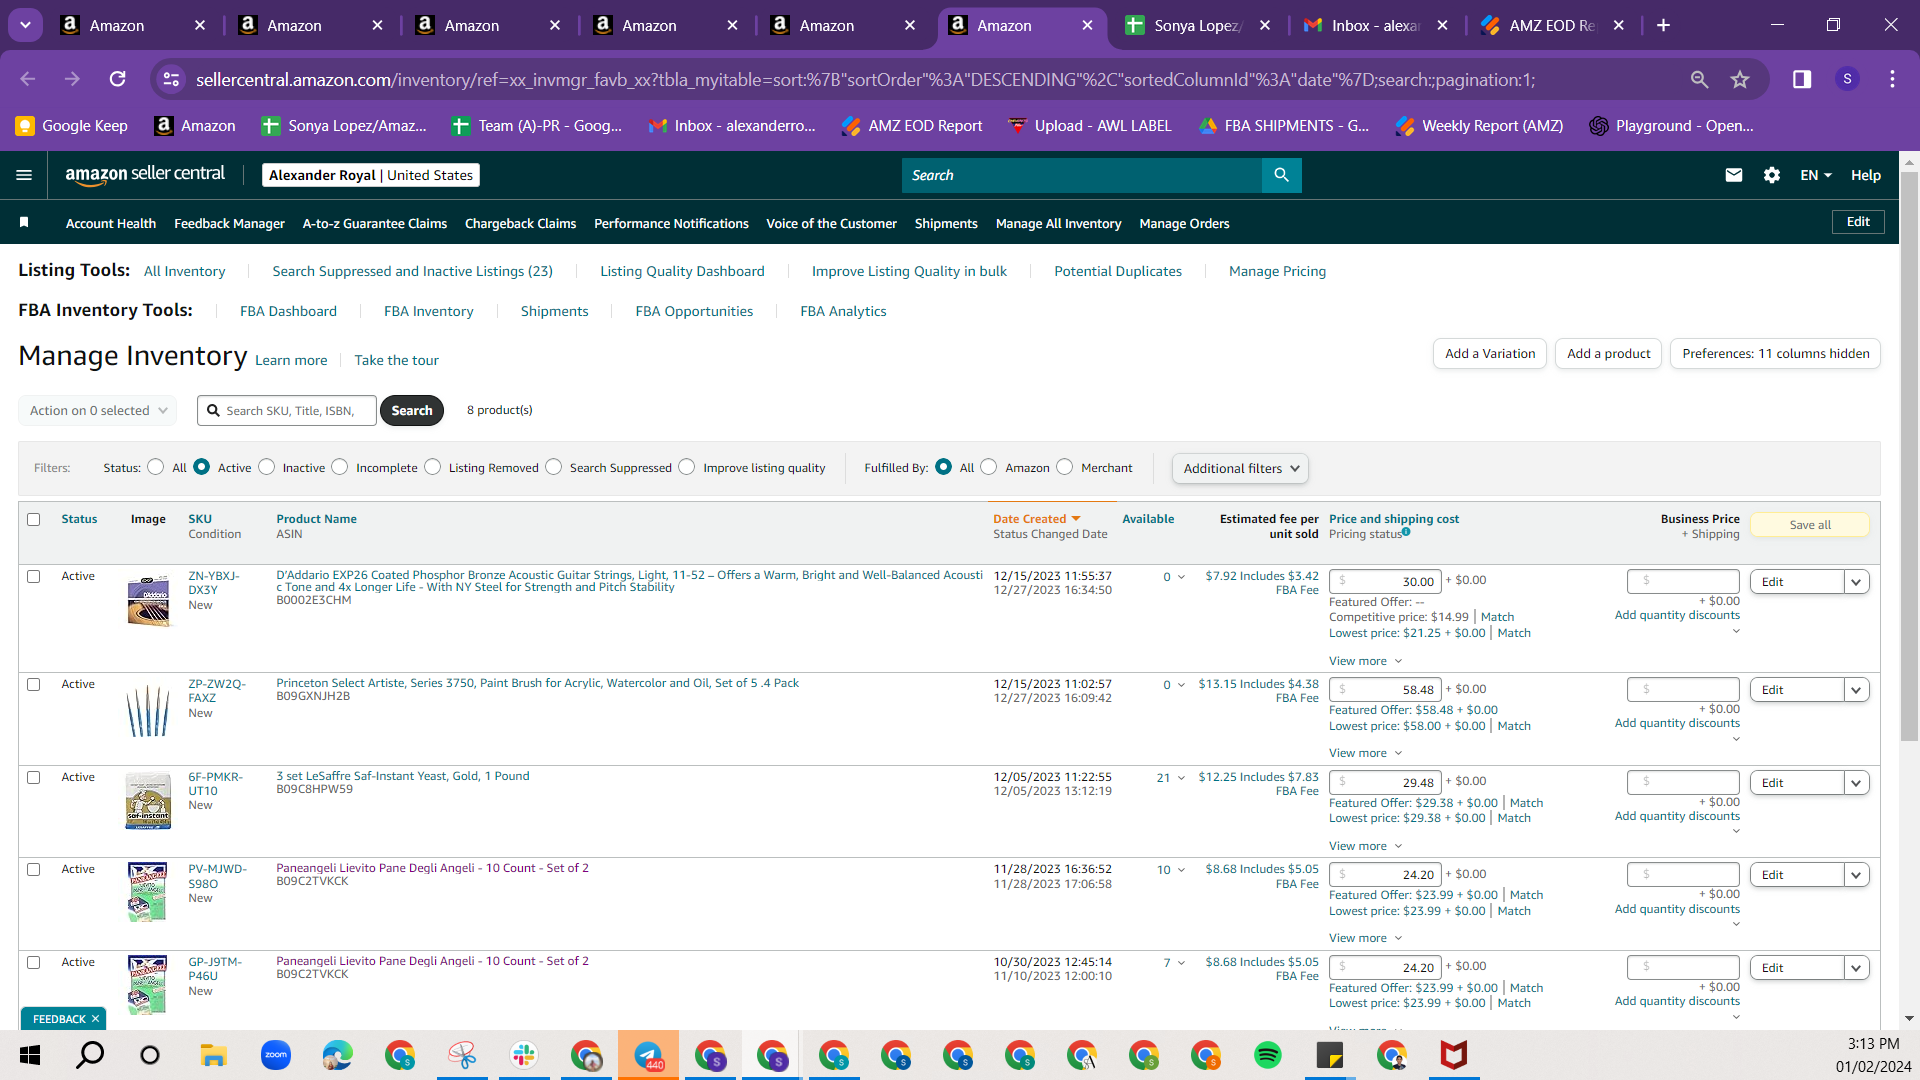
Task: Click the bookmark flag icon in nav bar
Action: (x=24, y=222)
